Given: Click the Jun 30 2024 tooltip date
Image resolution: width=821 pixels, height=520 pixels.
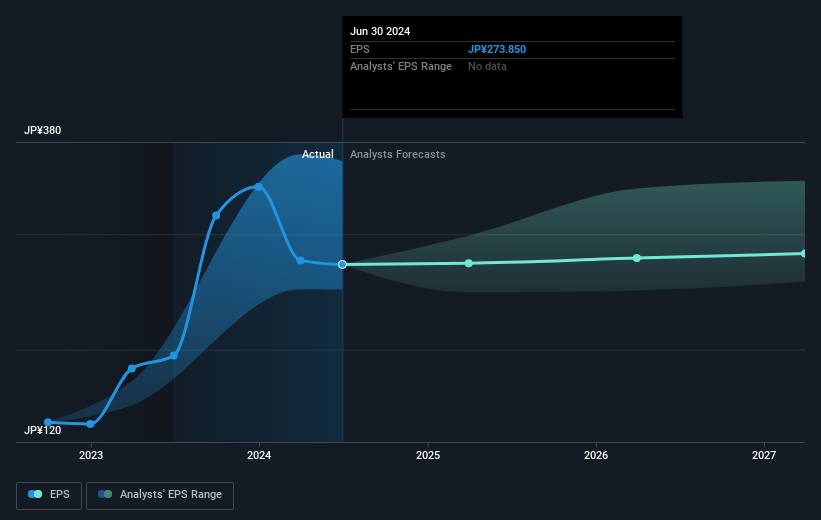Looking at the screenshot, I should click(380, 31).
